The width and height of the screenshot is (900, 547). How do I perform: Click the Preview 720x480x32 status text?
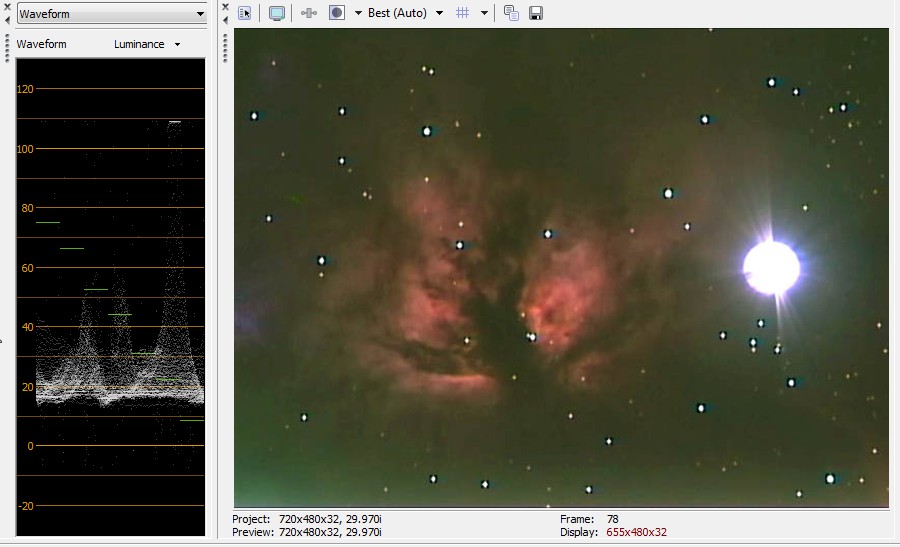pyautogui.click(x=307, y=532)
